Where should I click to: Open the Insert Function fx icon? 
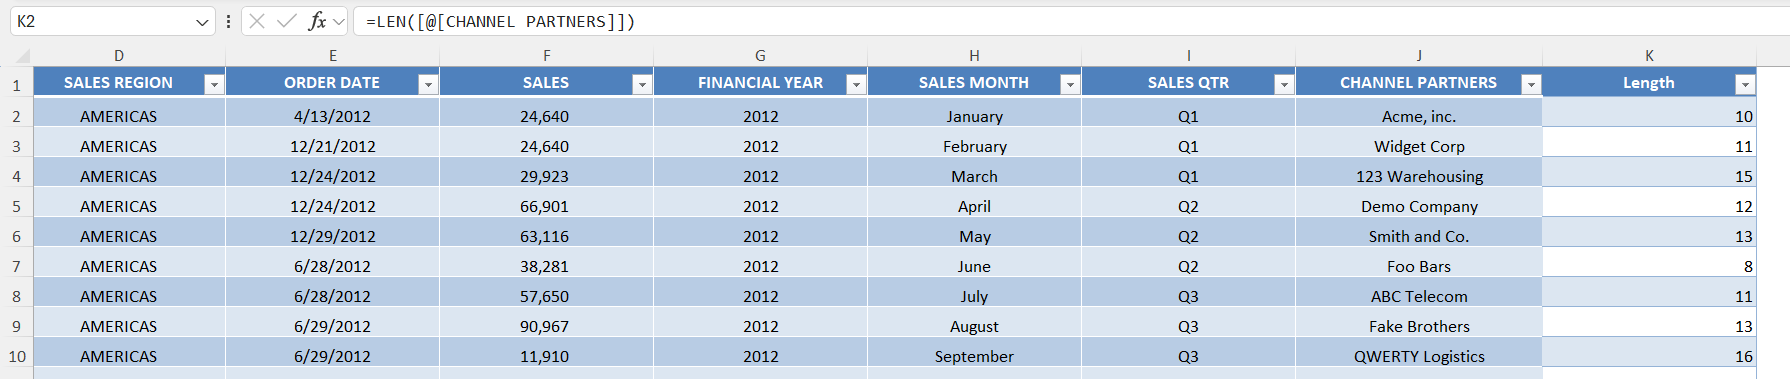[x=317, y=21]
